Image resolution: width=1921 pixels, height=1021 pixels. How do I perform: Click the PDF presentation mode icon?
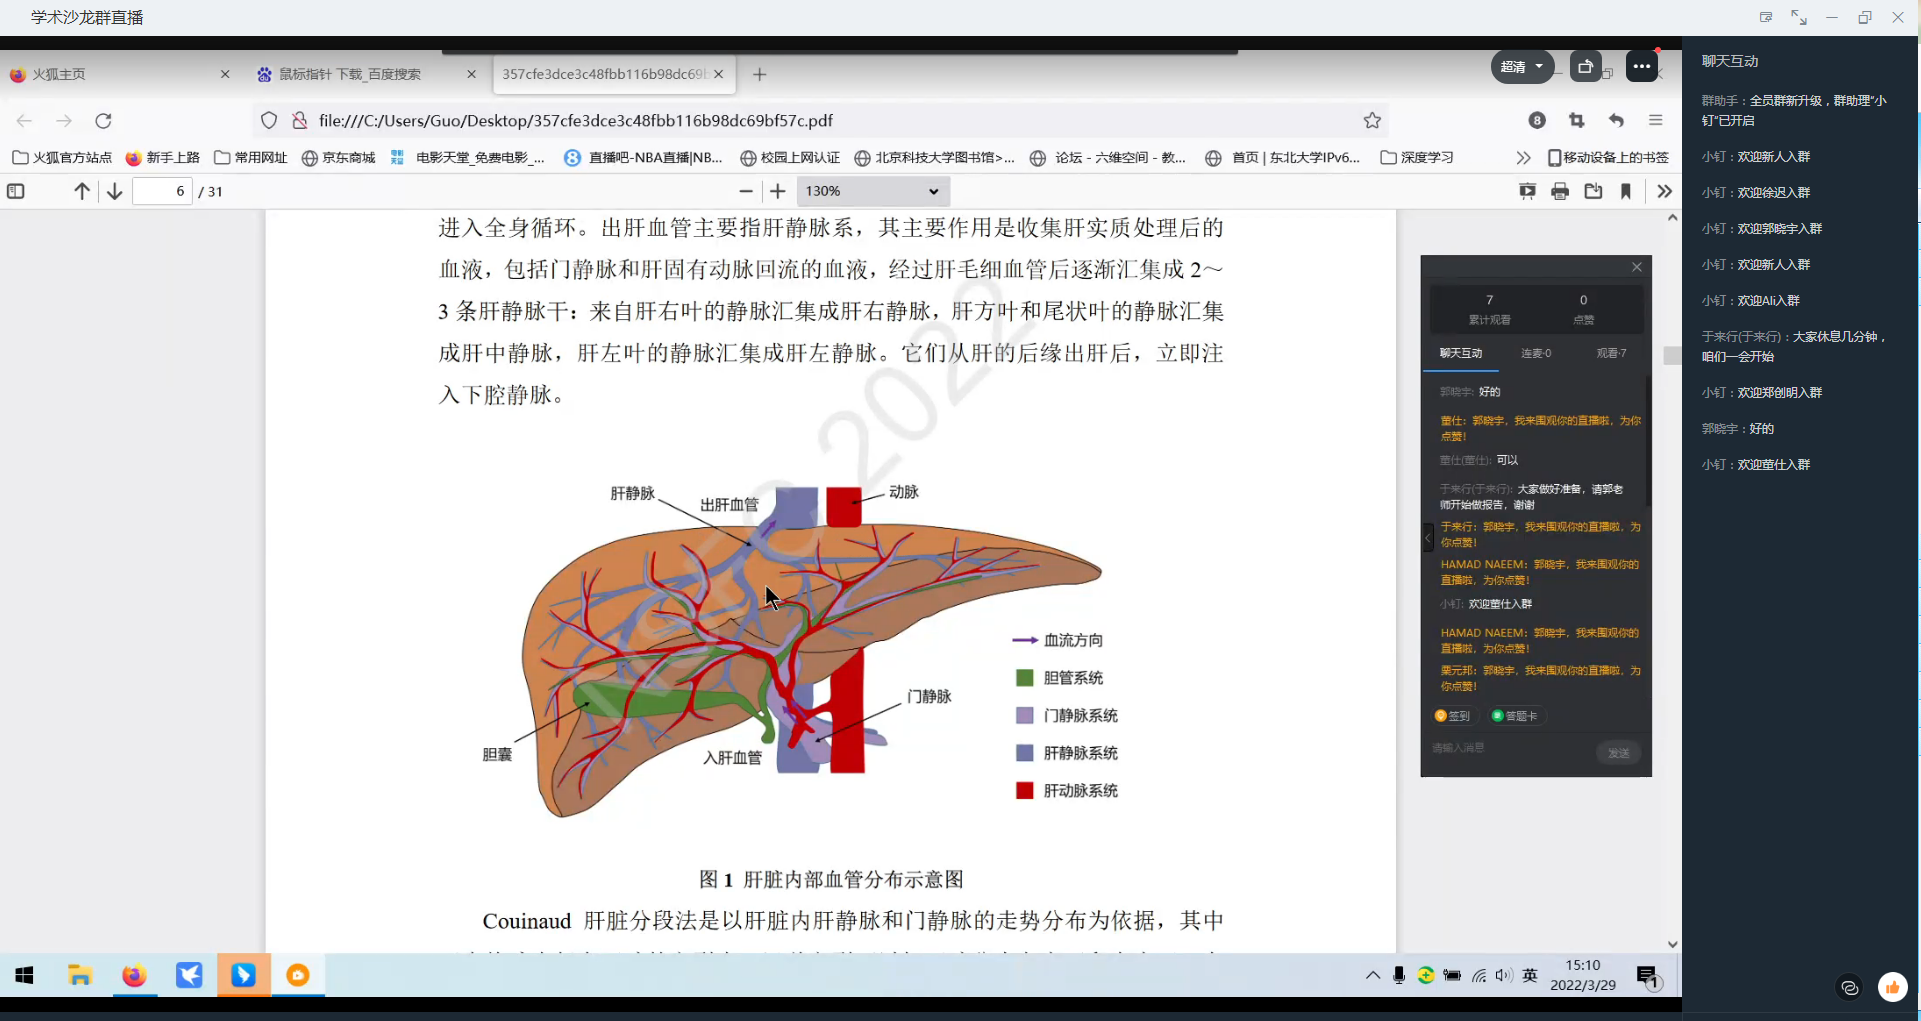coord(1527,191)
